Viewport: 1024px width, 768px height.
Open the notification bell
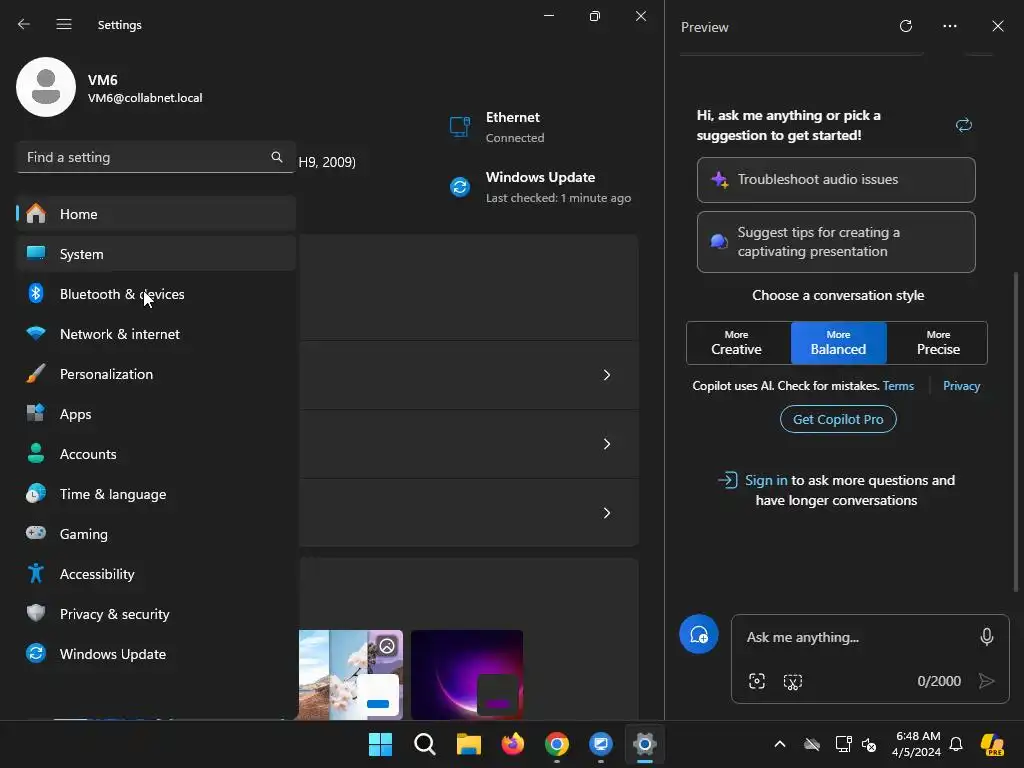click(x=956, y=744)
